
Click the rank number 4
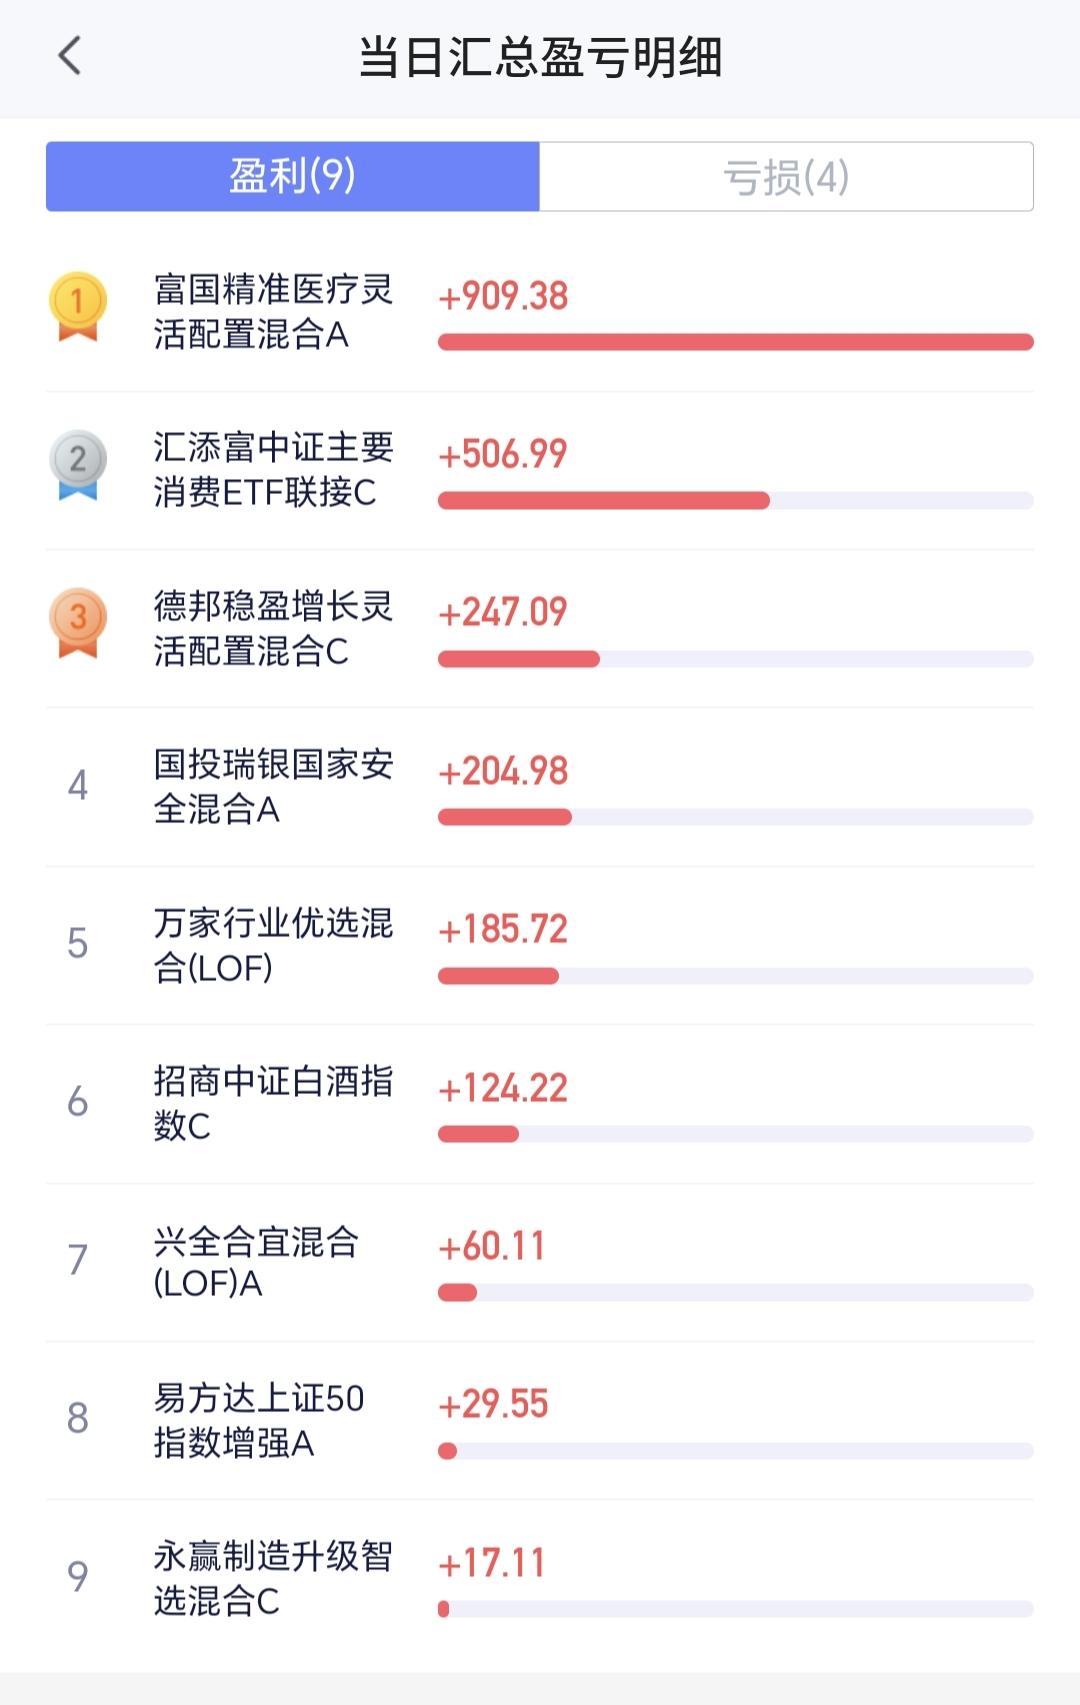point(78,786)
